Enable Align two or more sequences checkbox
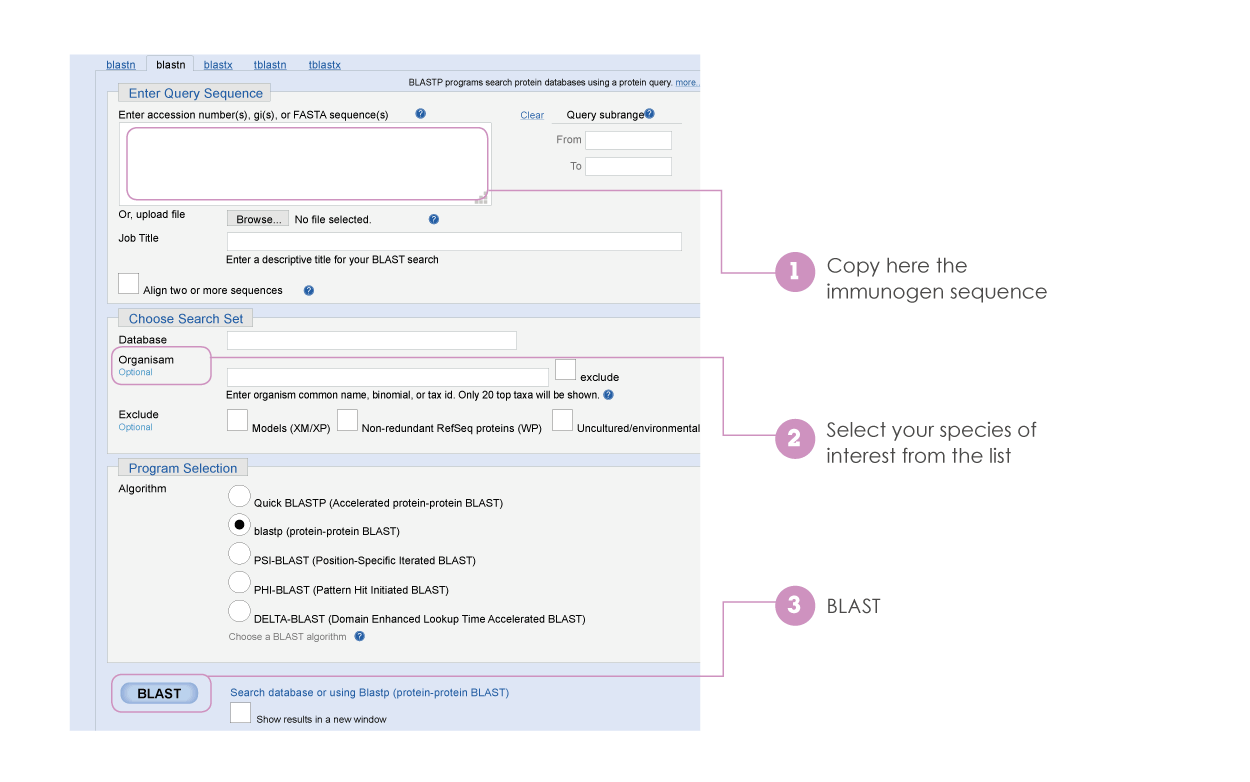 click(x=128, y=284)
